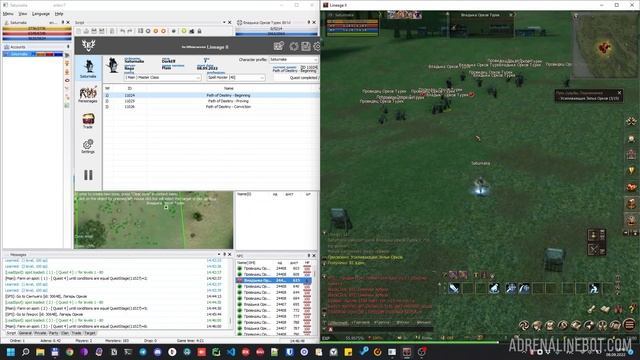Open the Personages section icon

click(x=88, y=94)
